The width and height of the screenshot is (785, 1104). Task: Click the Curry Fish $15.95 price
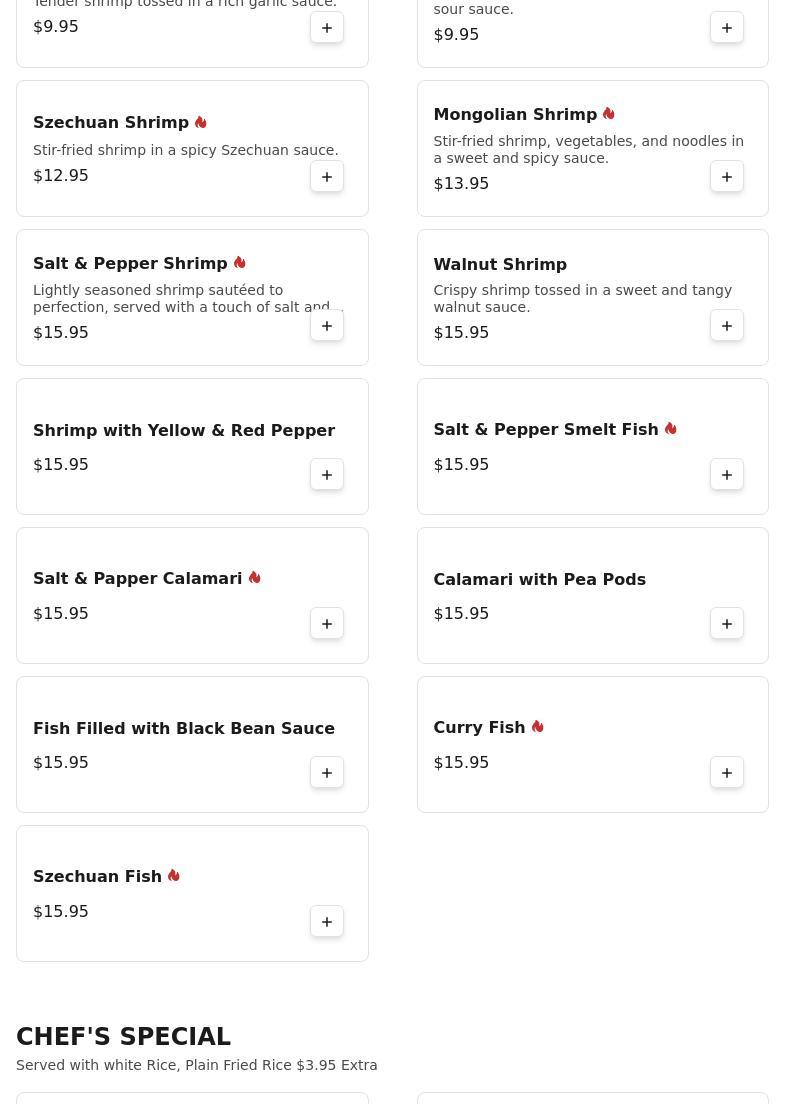click(461, 763)
